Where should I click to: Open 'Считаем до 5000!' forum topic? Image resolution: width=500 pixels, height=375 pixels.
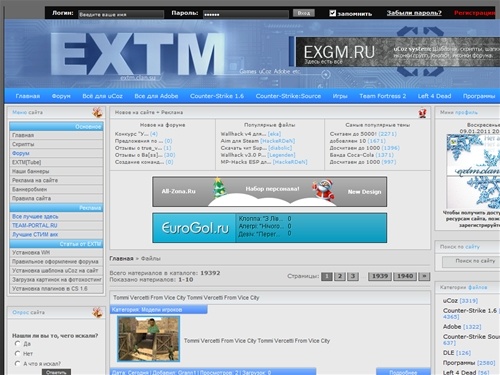pos(353,134)
